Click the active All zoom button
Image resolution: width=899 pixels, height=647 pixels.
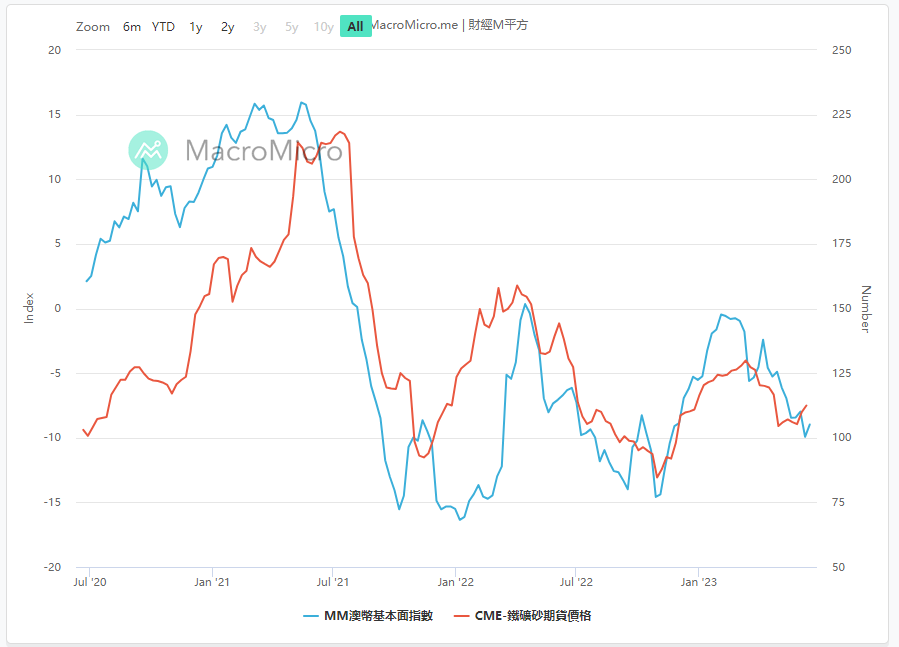click(x=355, y=27)
